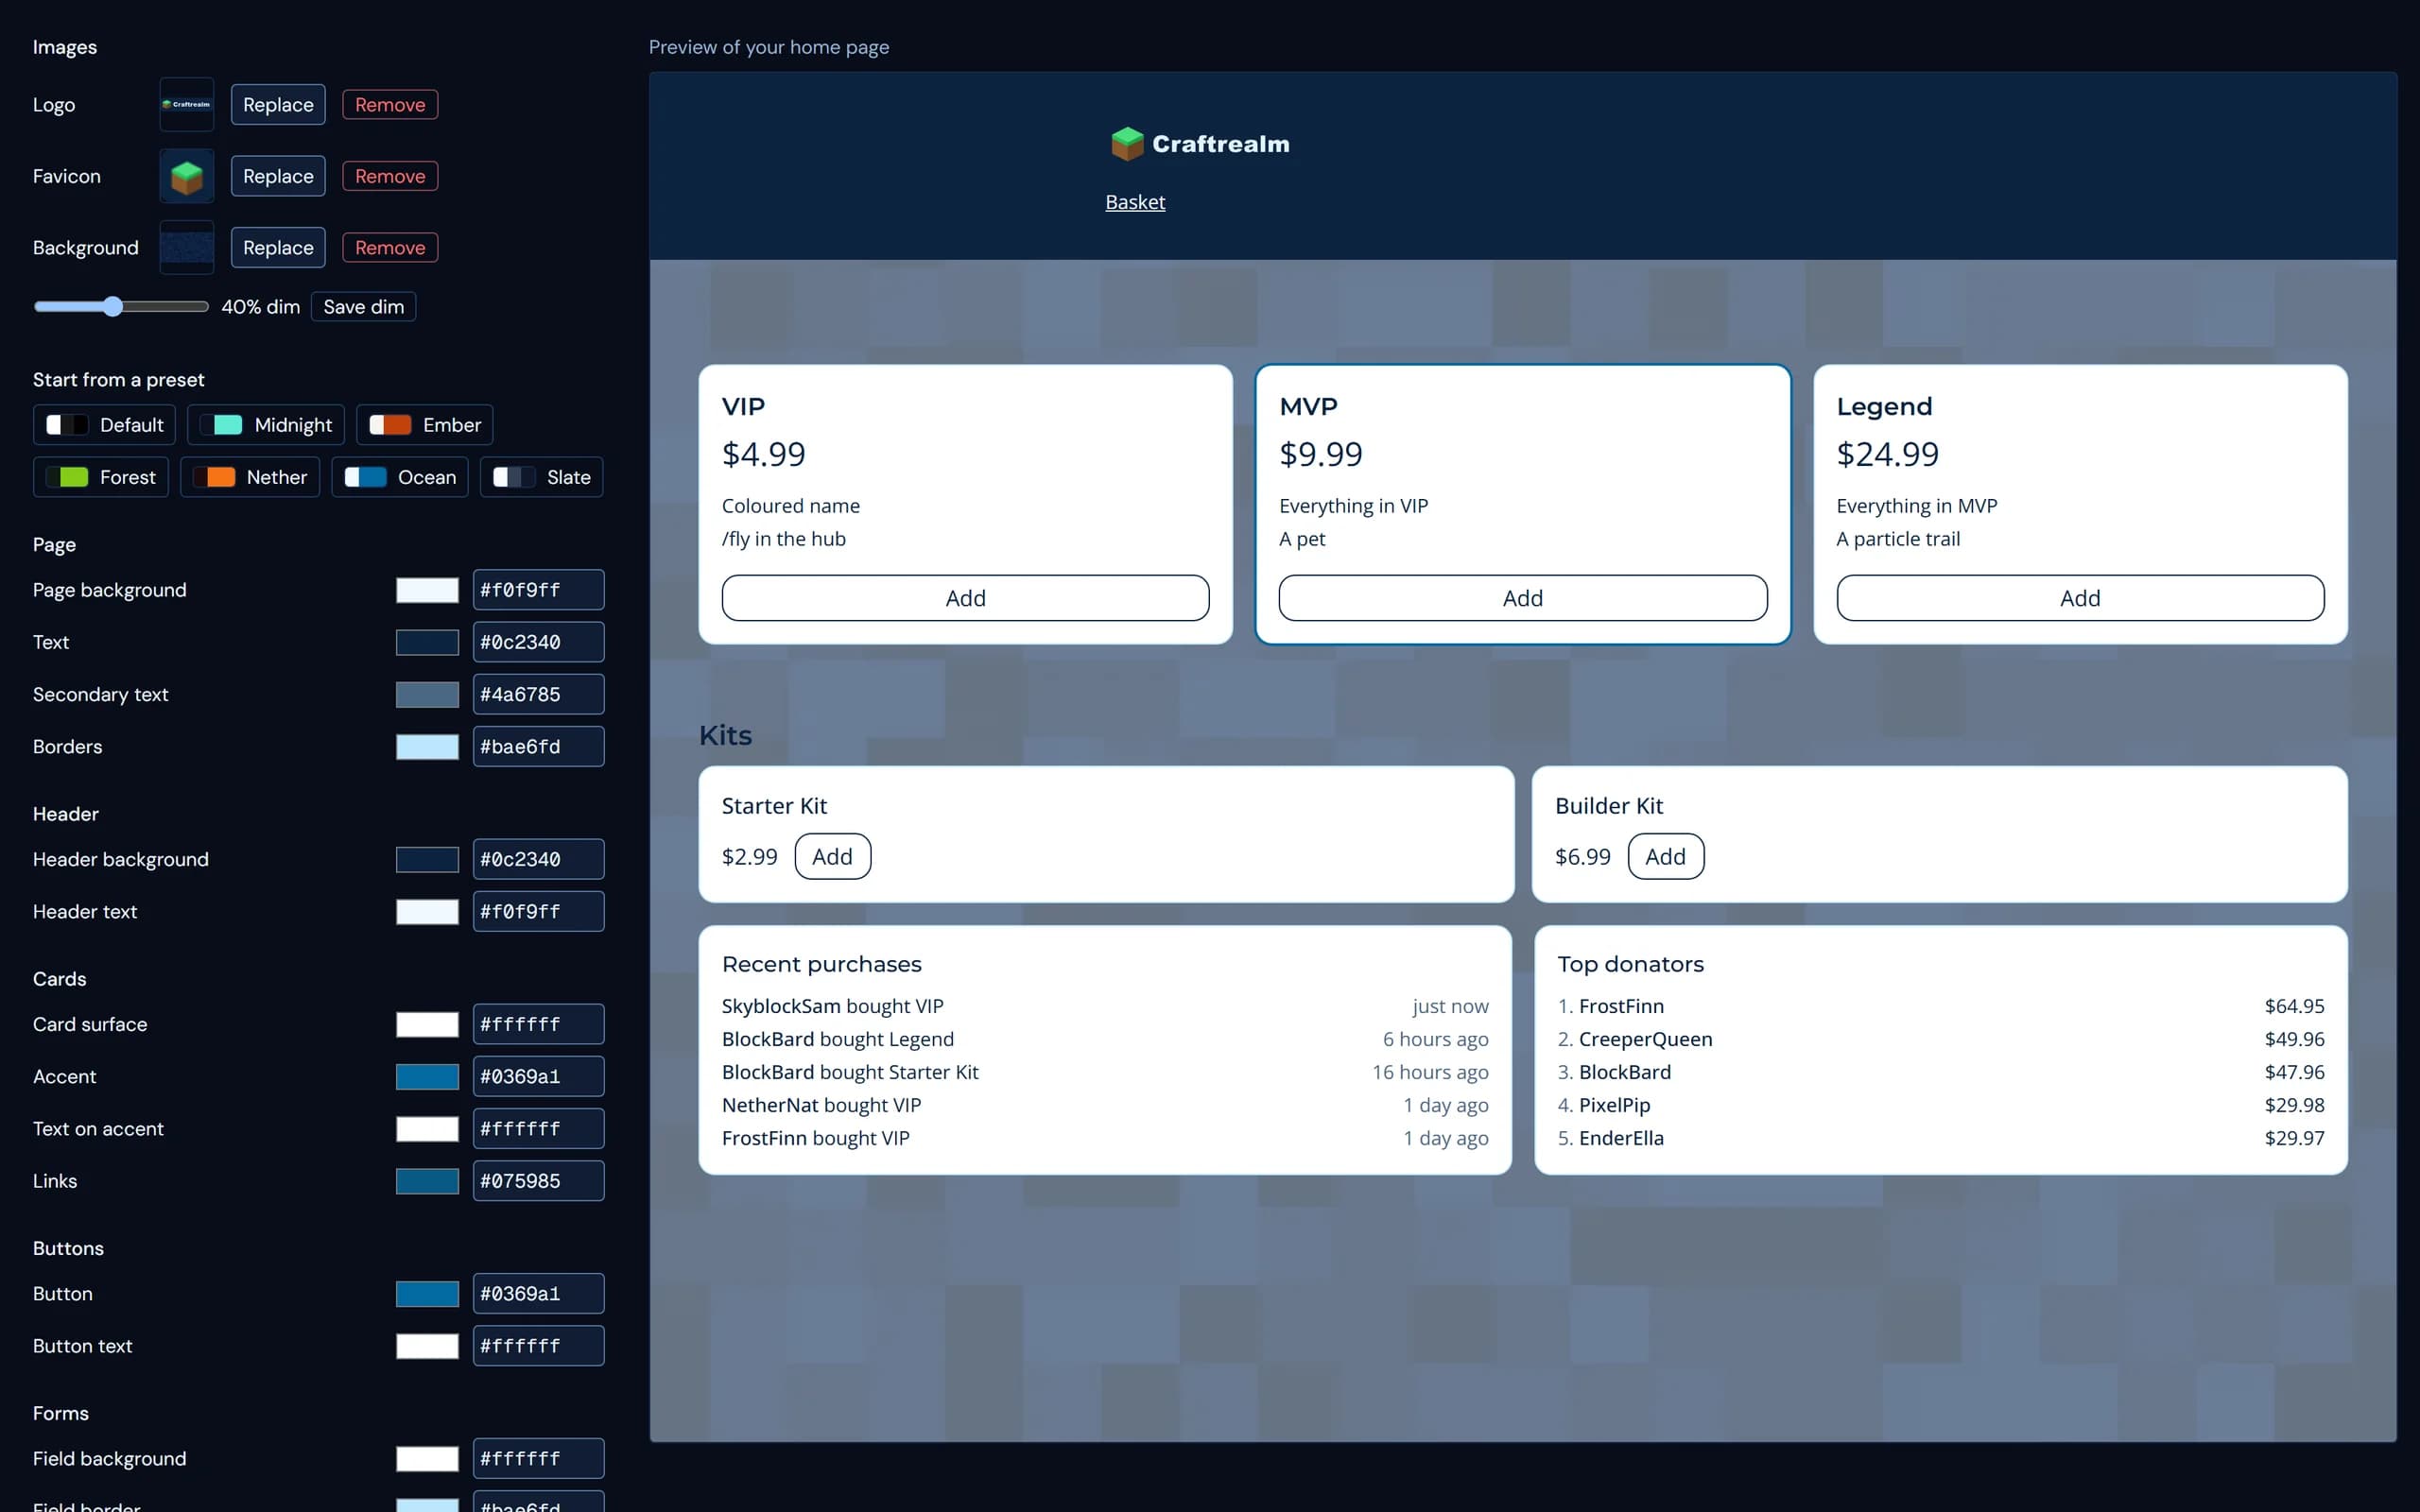
Task: Open the Button color swatch
Action: [427, 1293]
